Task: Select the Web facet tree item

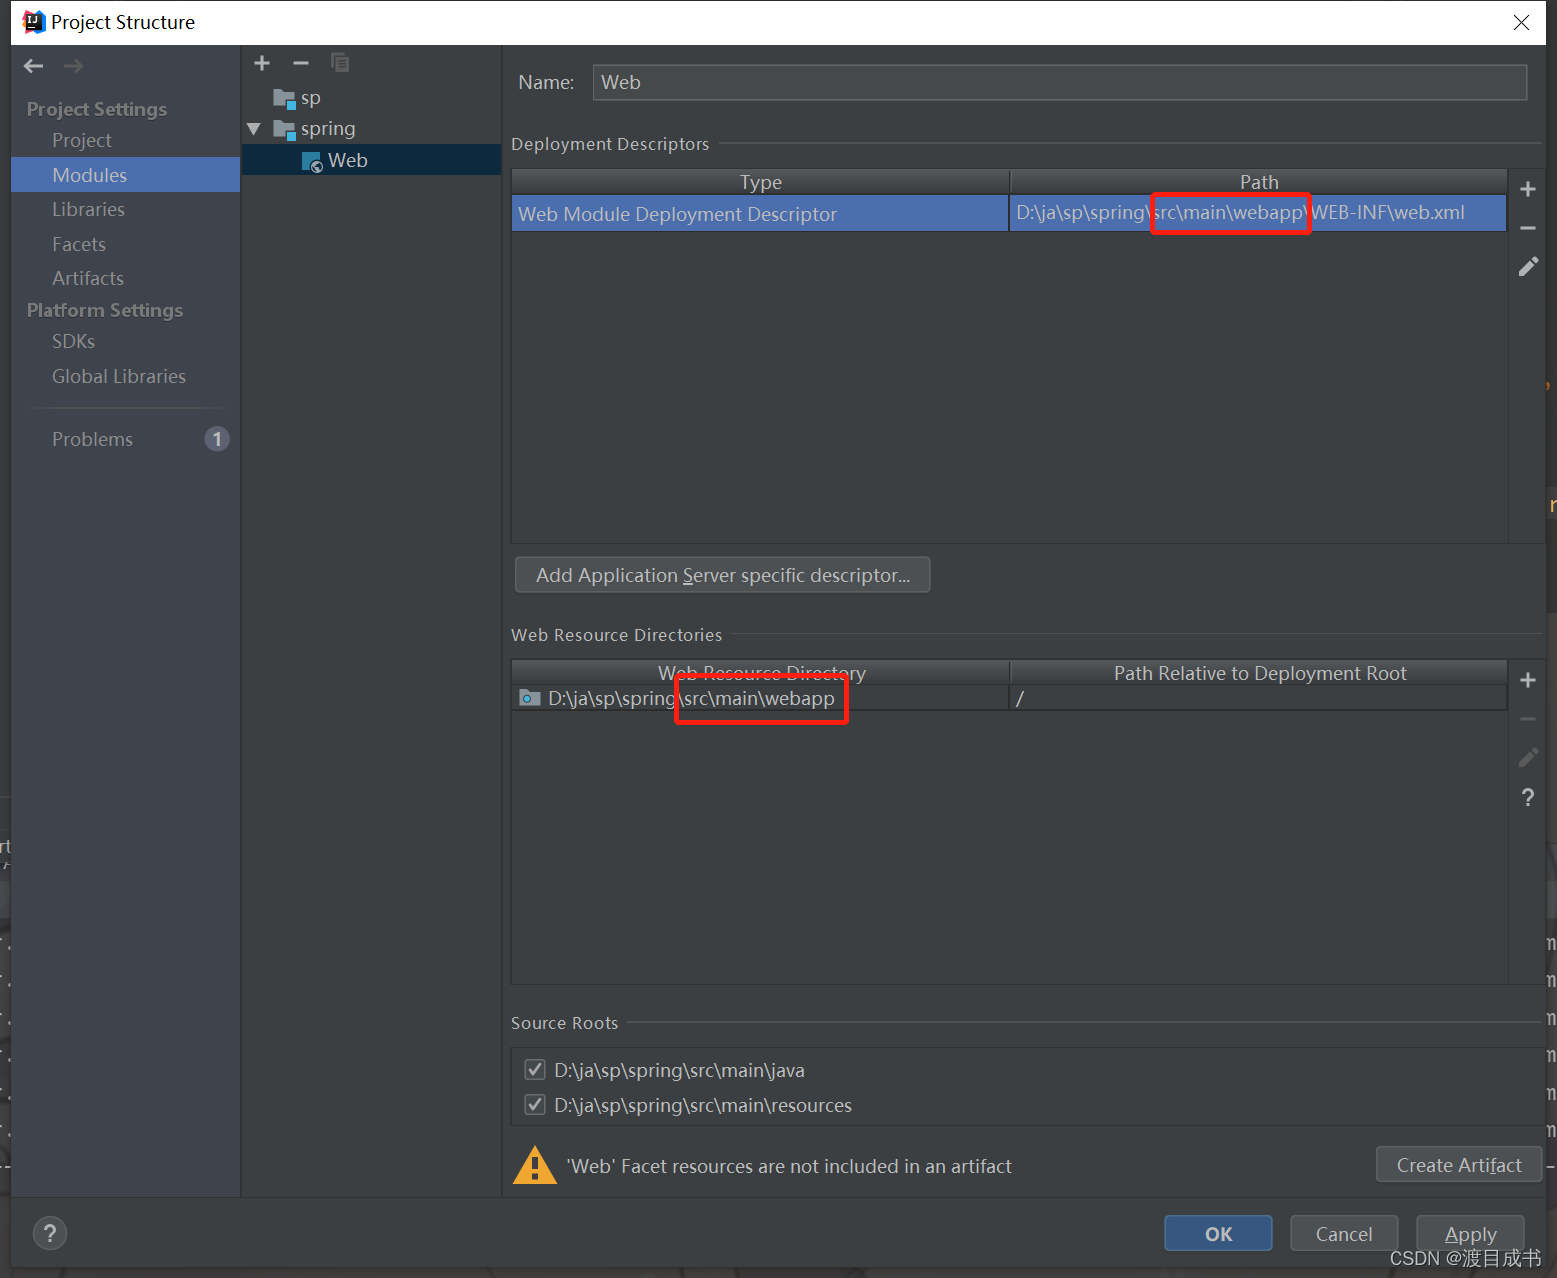Action: click(371, 160)
